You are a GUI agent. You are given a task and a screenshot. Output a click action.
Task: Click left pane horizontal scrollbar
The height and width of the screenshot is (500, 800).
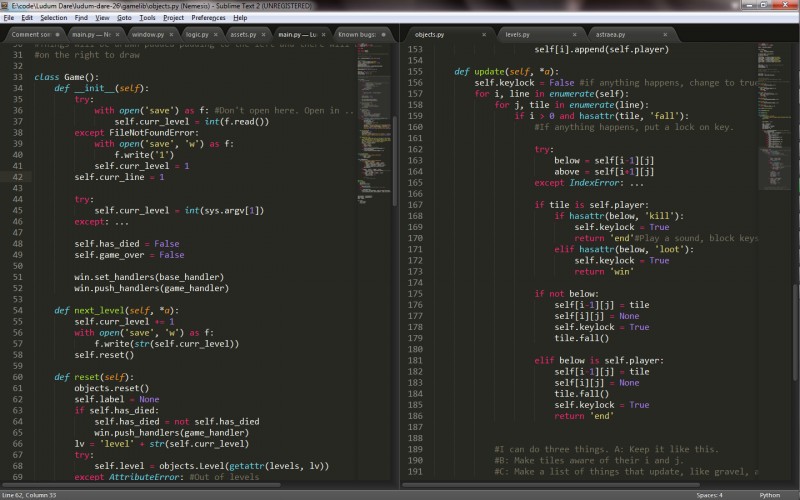click(x=141, y=485)
